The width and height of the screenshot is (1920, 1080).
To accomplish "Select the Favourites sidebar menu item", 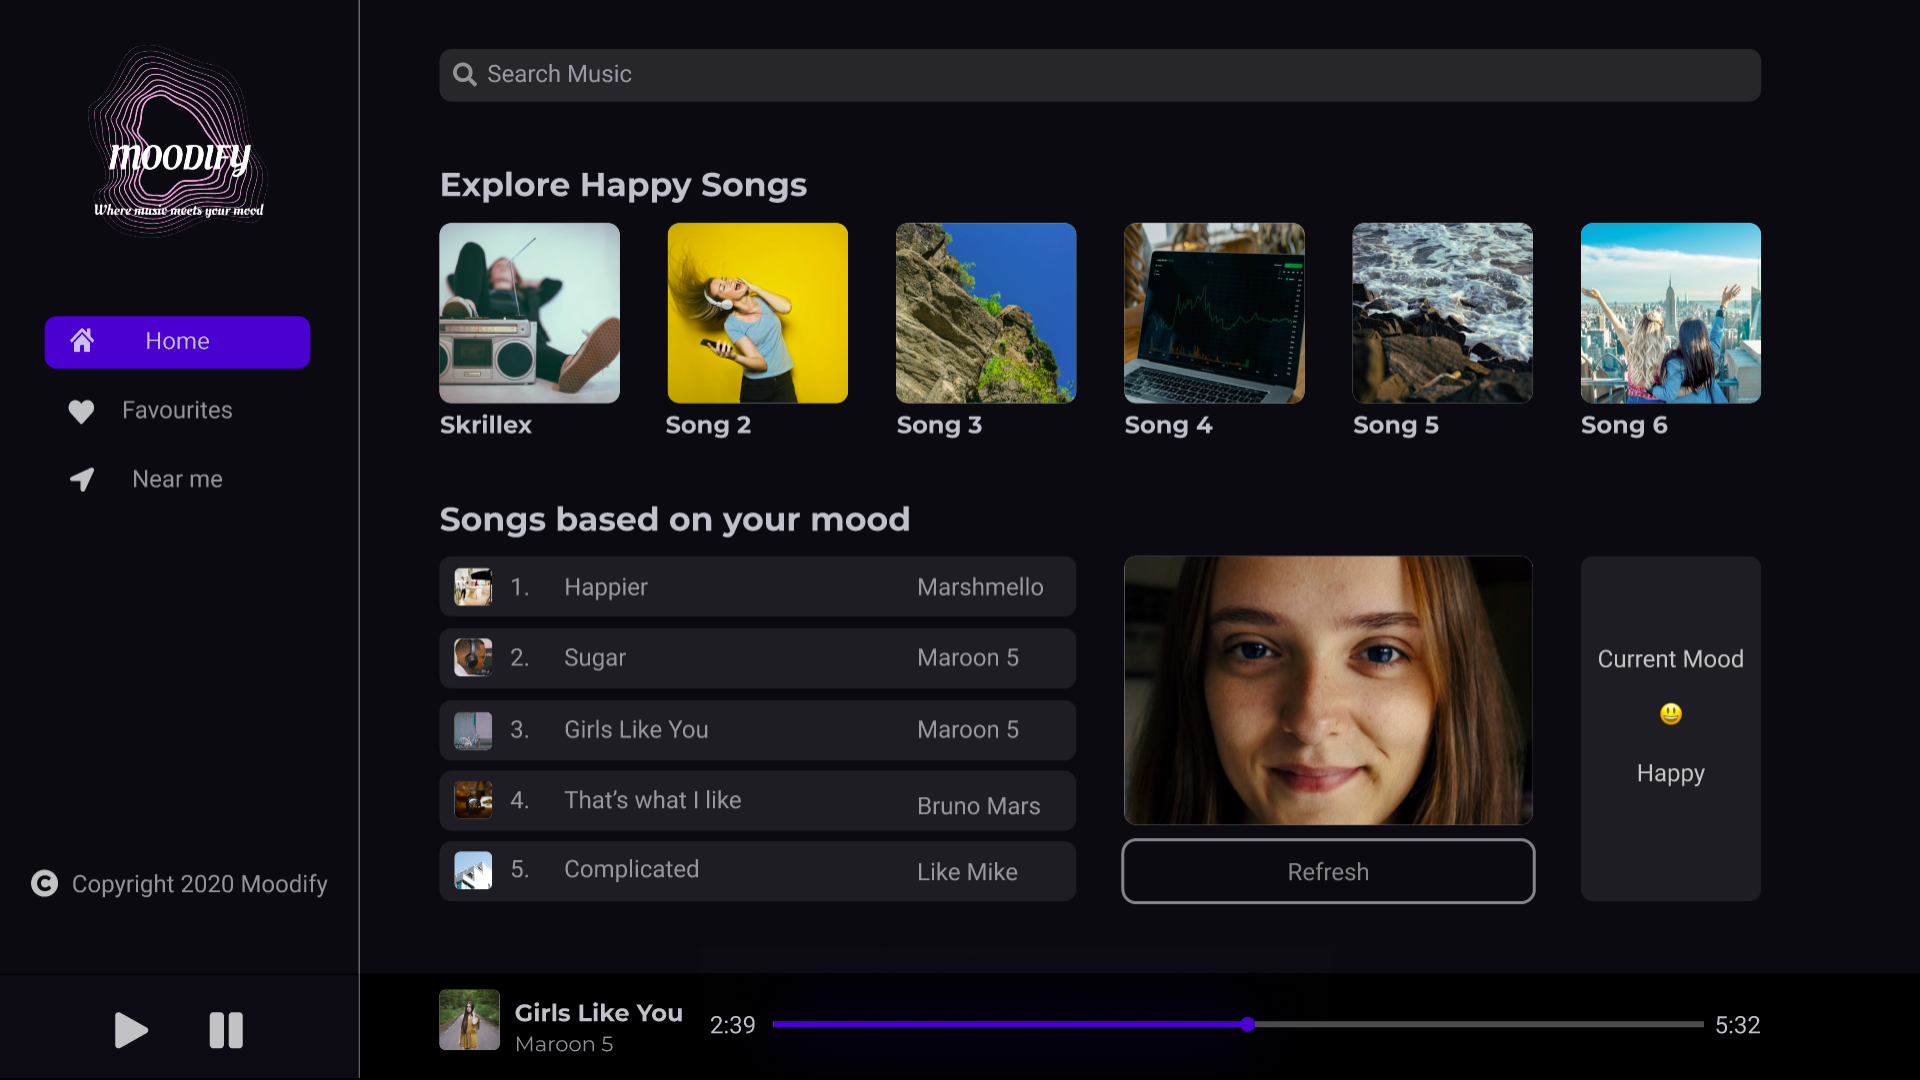I will tap(177, 409).
